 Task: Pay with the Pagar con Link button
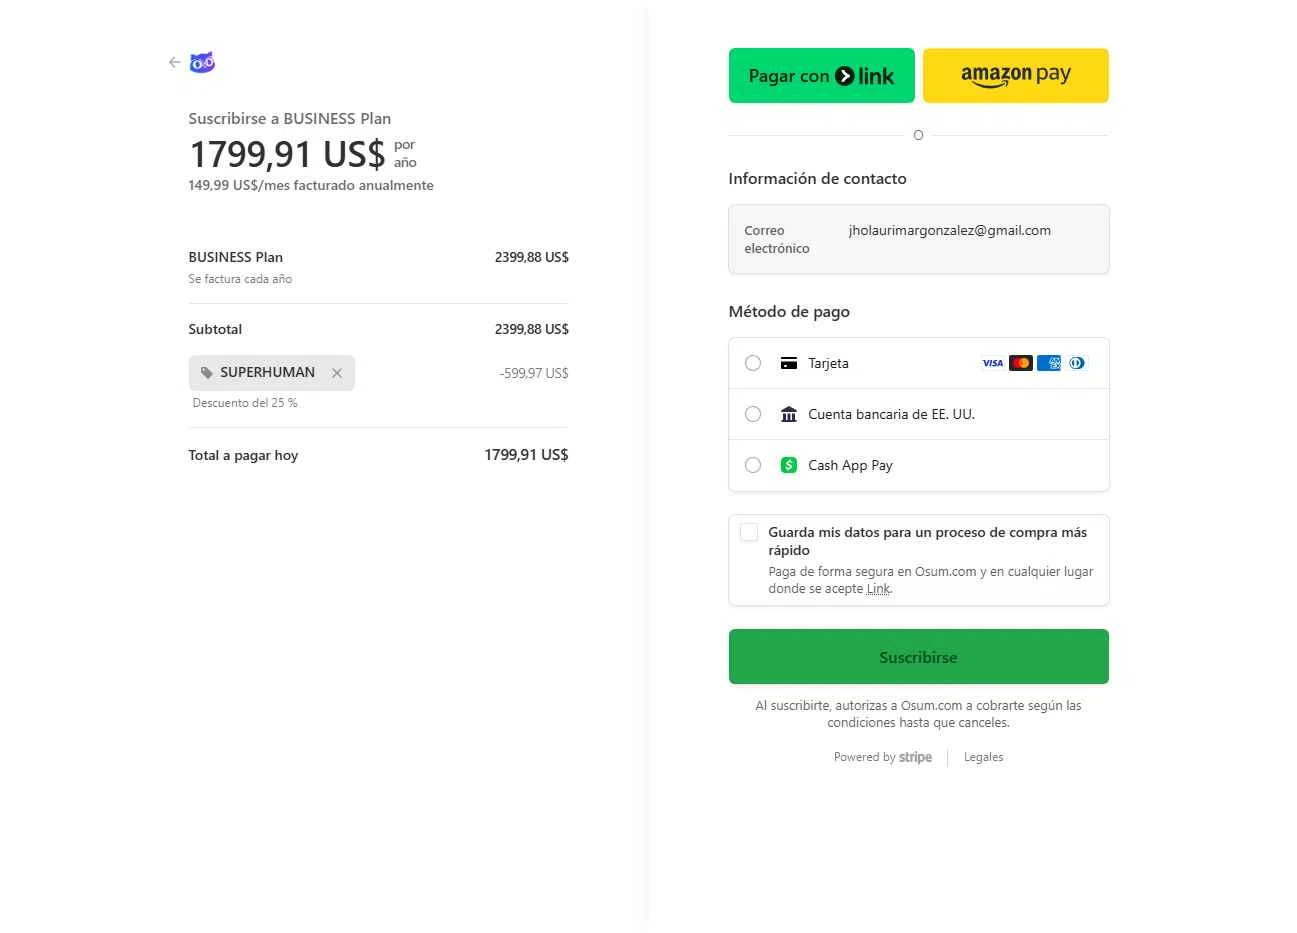(x=821, y=75)
